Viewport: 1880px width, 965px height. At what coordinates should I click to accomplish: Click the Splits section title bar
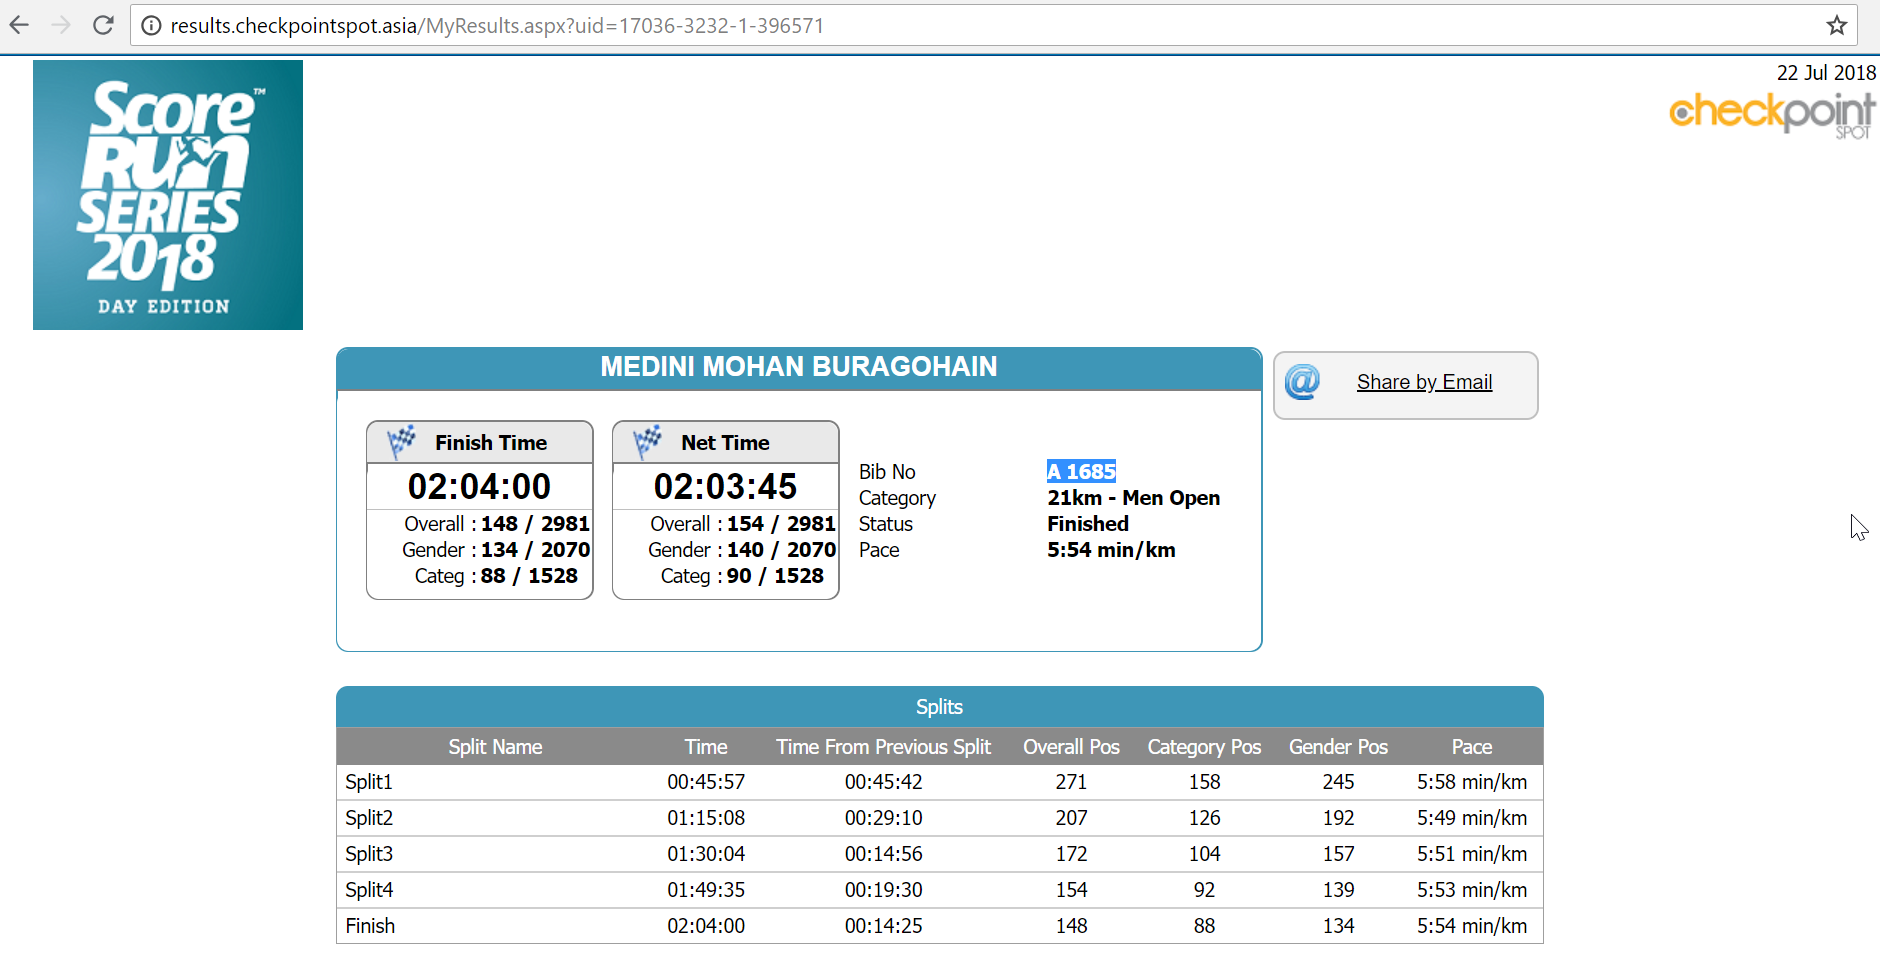pyautogui.click(x=939, y=707)
